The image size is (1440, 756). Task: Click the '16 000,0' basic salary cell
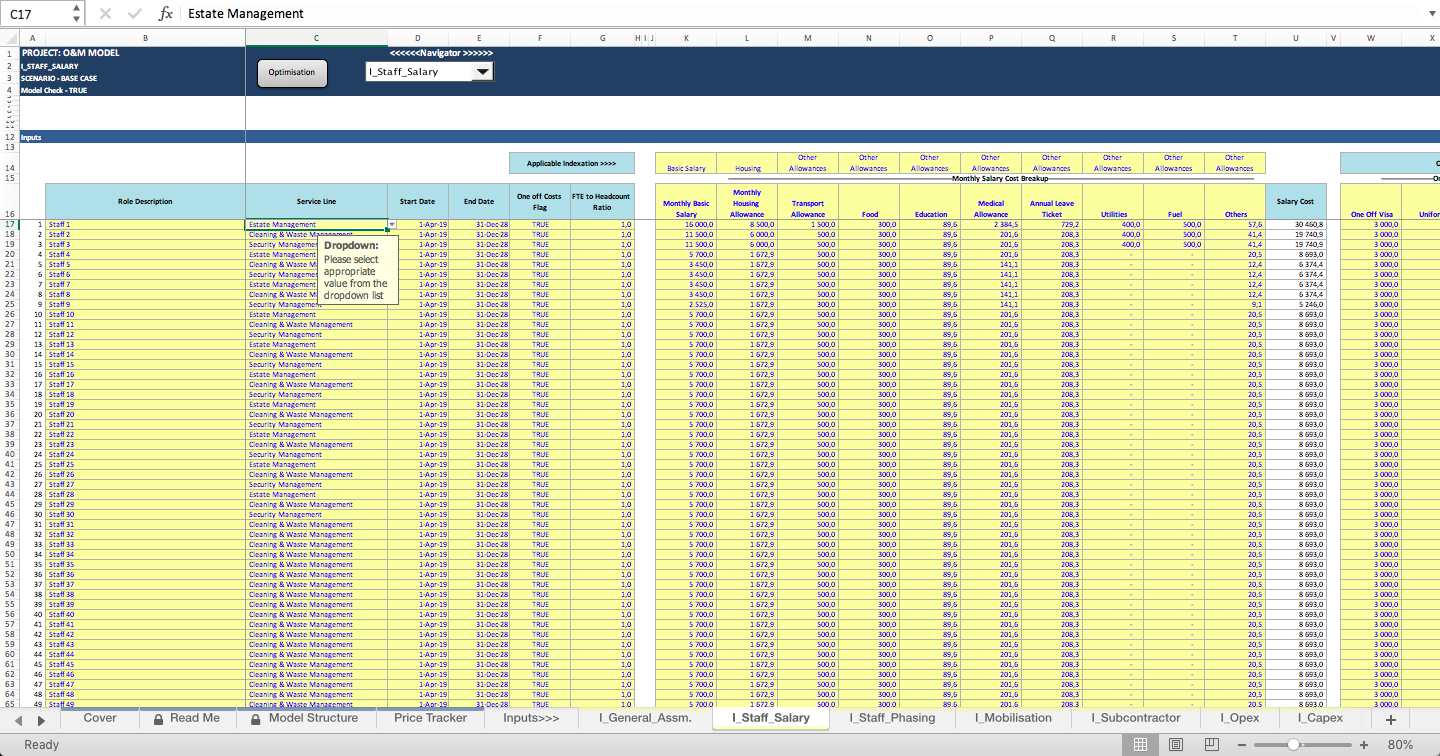pos(686,225)
